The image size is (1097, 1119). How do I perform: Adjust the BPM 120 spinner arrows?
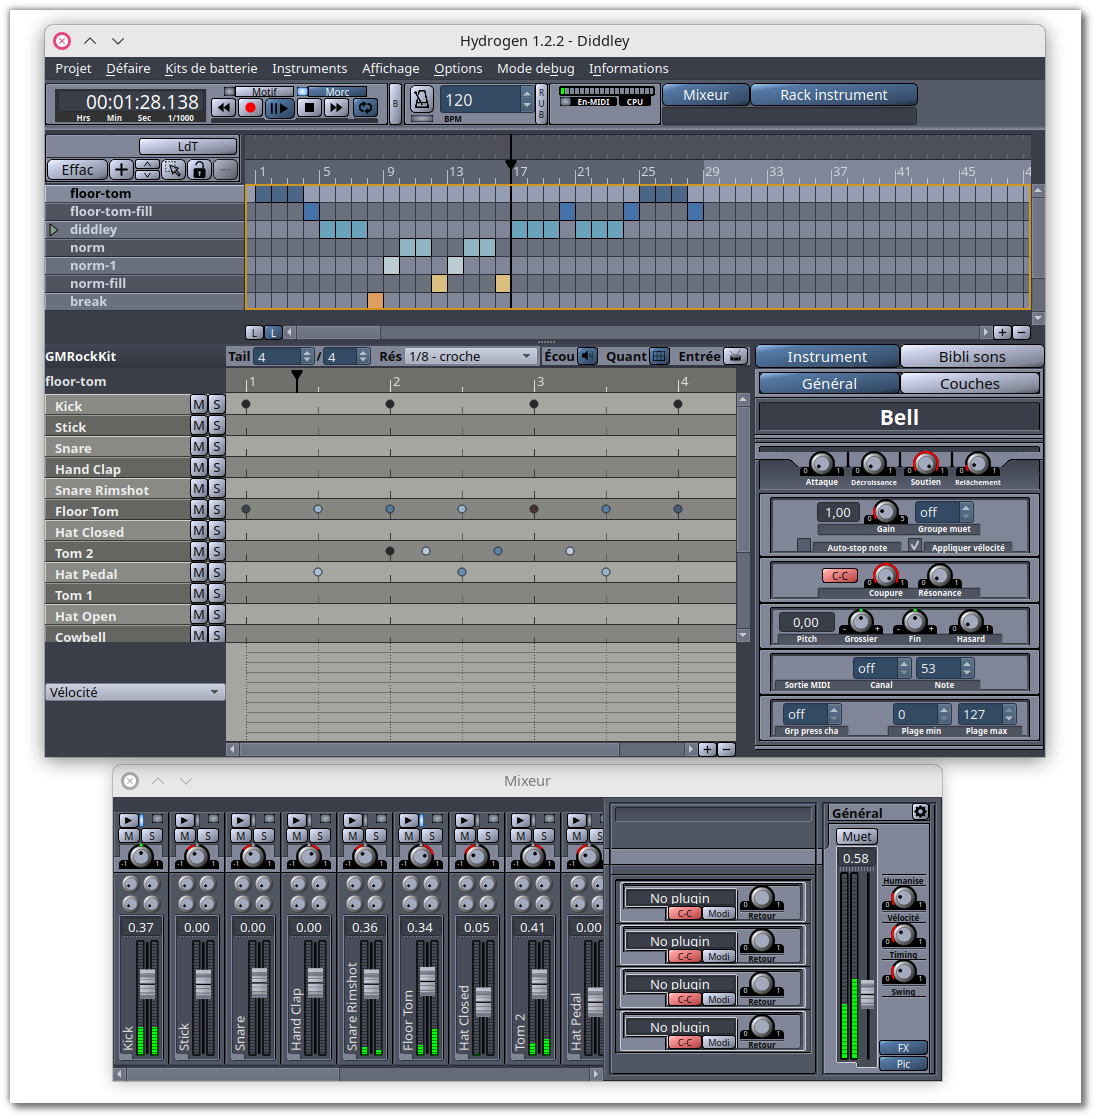pos(527,99)
